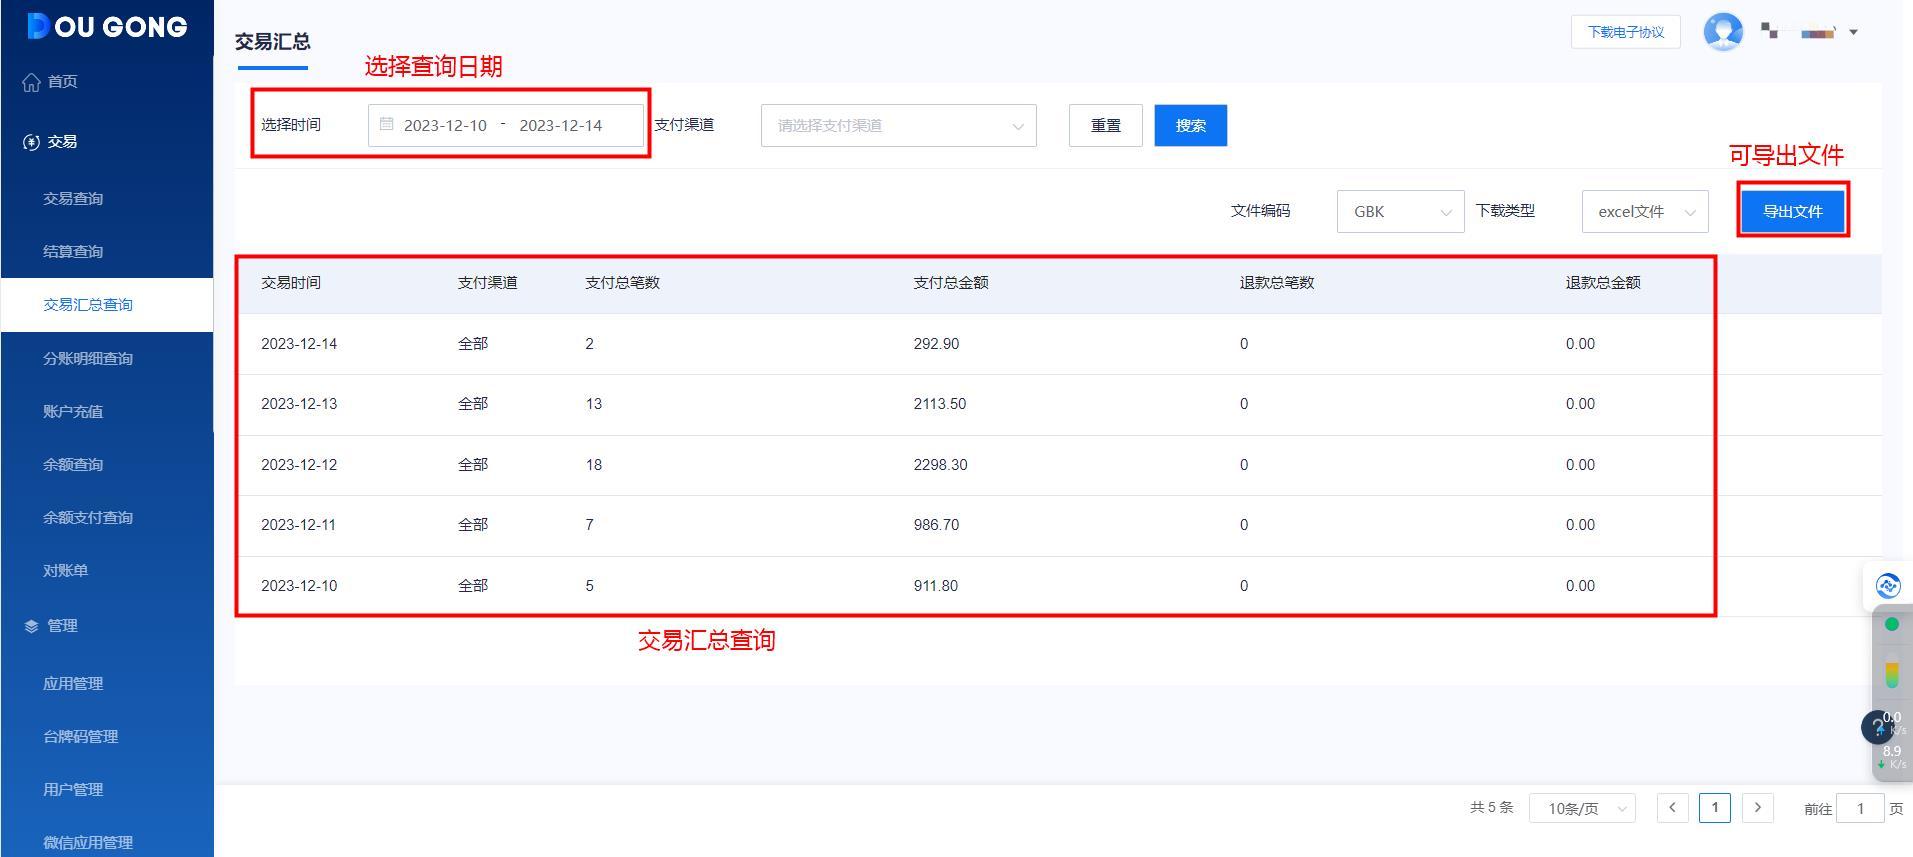Click the amount 986.70
This screenshot has width=1913, height=857.
[x=936, y=525]
